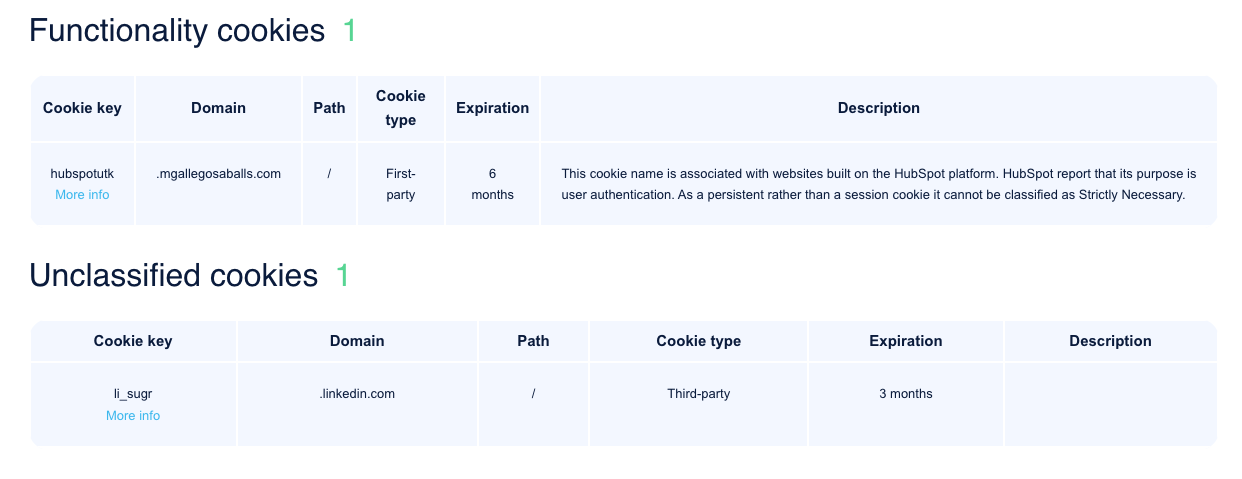Open More info link under hubspotutk
1242x479 pixels.
pyautogui.click(x=82, y=195)
